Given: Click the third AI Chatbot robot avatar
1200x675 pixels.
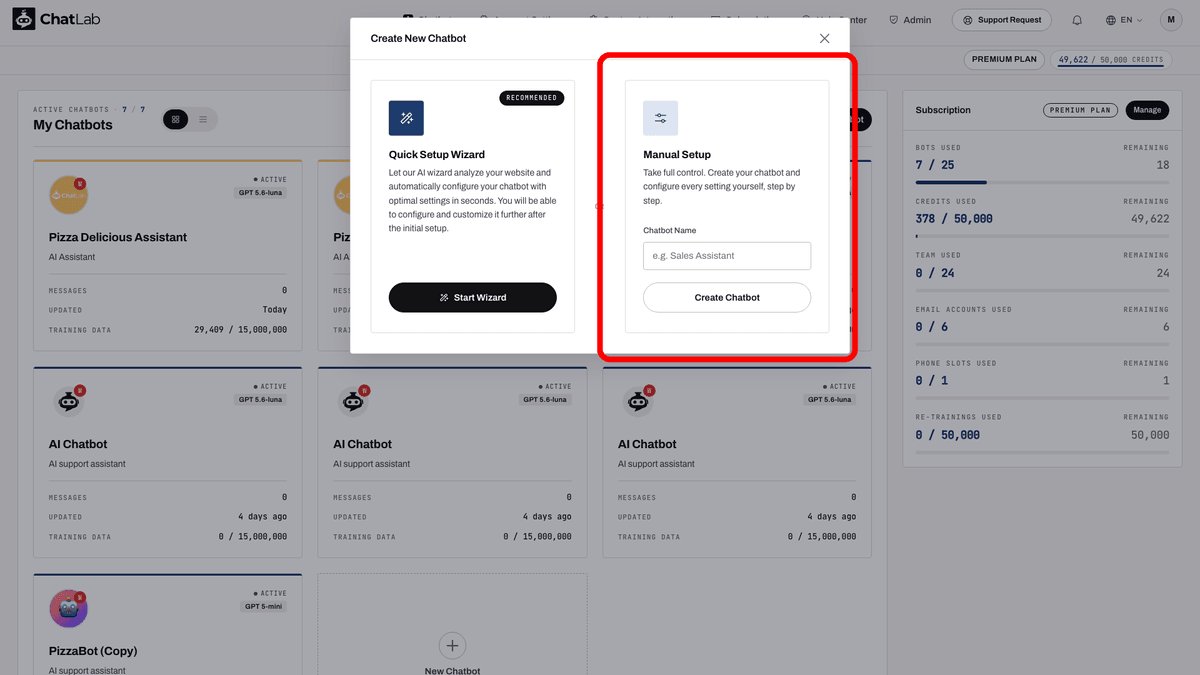Looking at the screenshot, I should (x=637, y=402).
